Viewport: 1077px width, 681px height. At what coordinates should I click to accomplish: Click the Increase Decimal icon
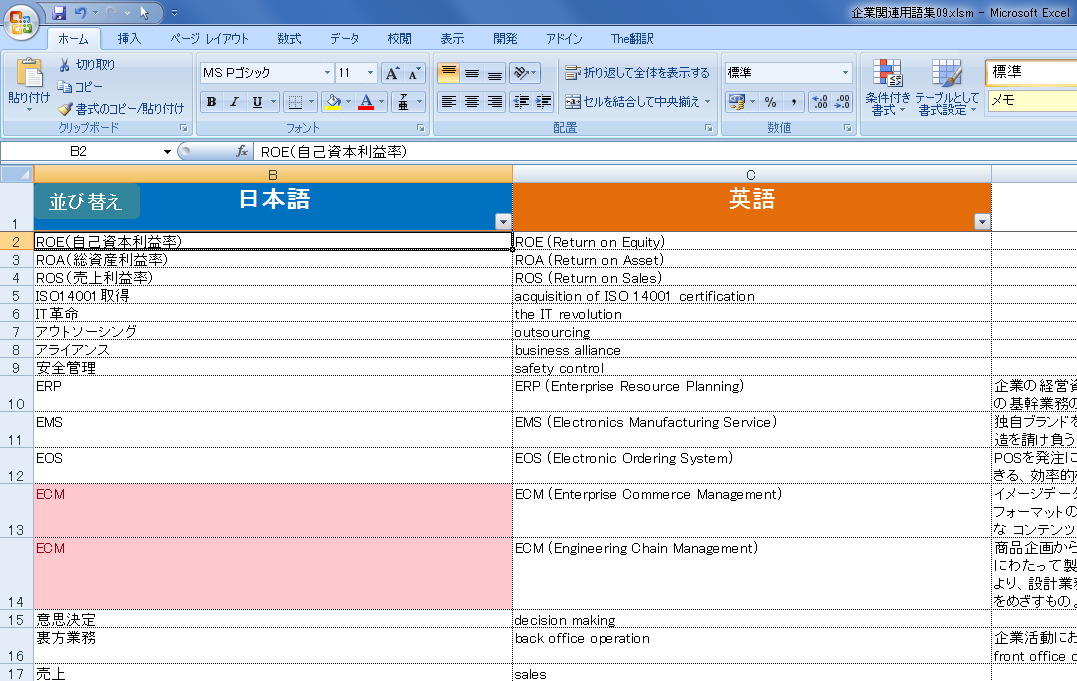pyautogui.click(x=819, y=102)
